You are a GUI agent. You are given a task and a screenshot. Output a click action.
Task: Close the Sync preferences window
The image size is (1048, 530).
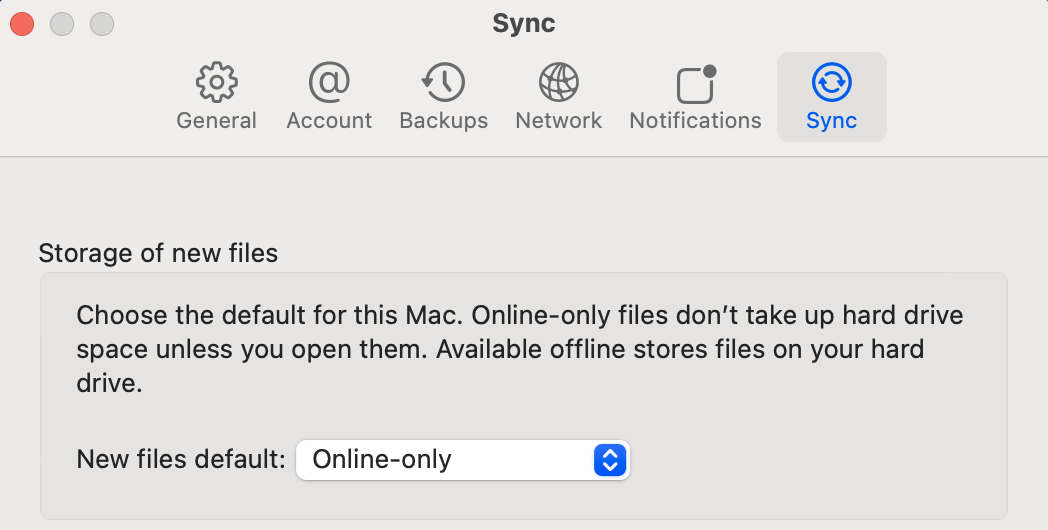pos(22,23)
